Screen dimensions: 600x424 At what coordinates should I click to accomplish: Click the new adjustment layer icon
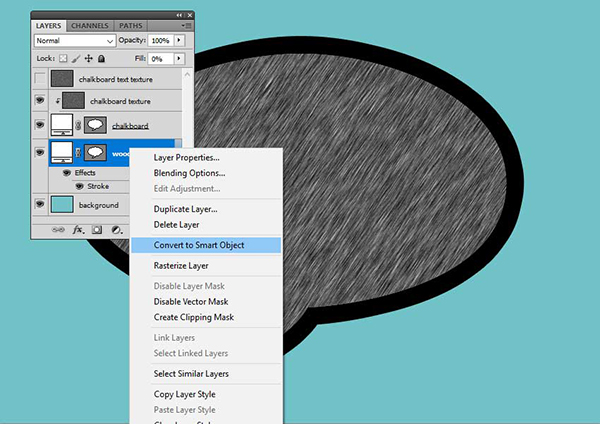click(117, 229)
